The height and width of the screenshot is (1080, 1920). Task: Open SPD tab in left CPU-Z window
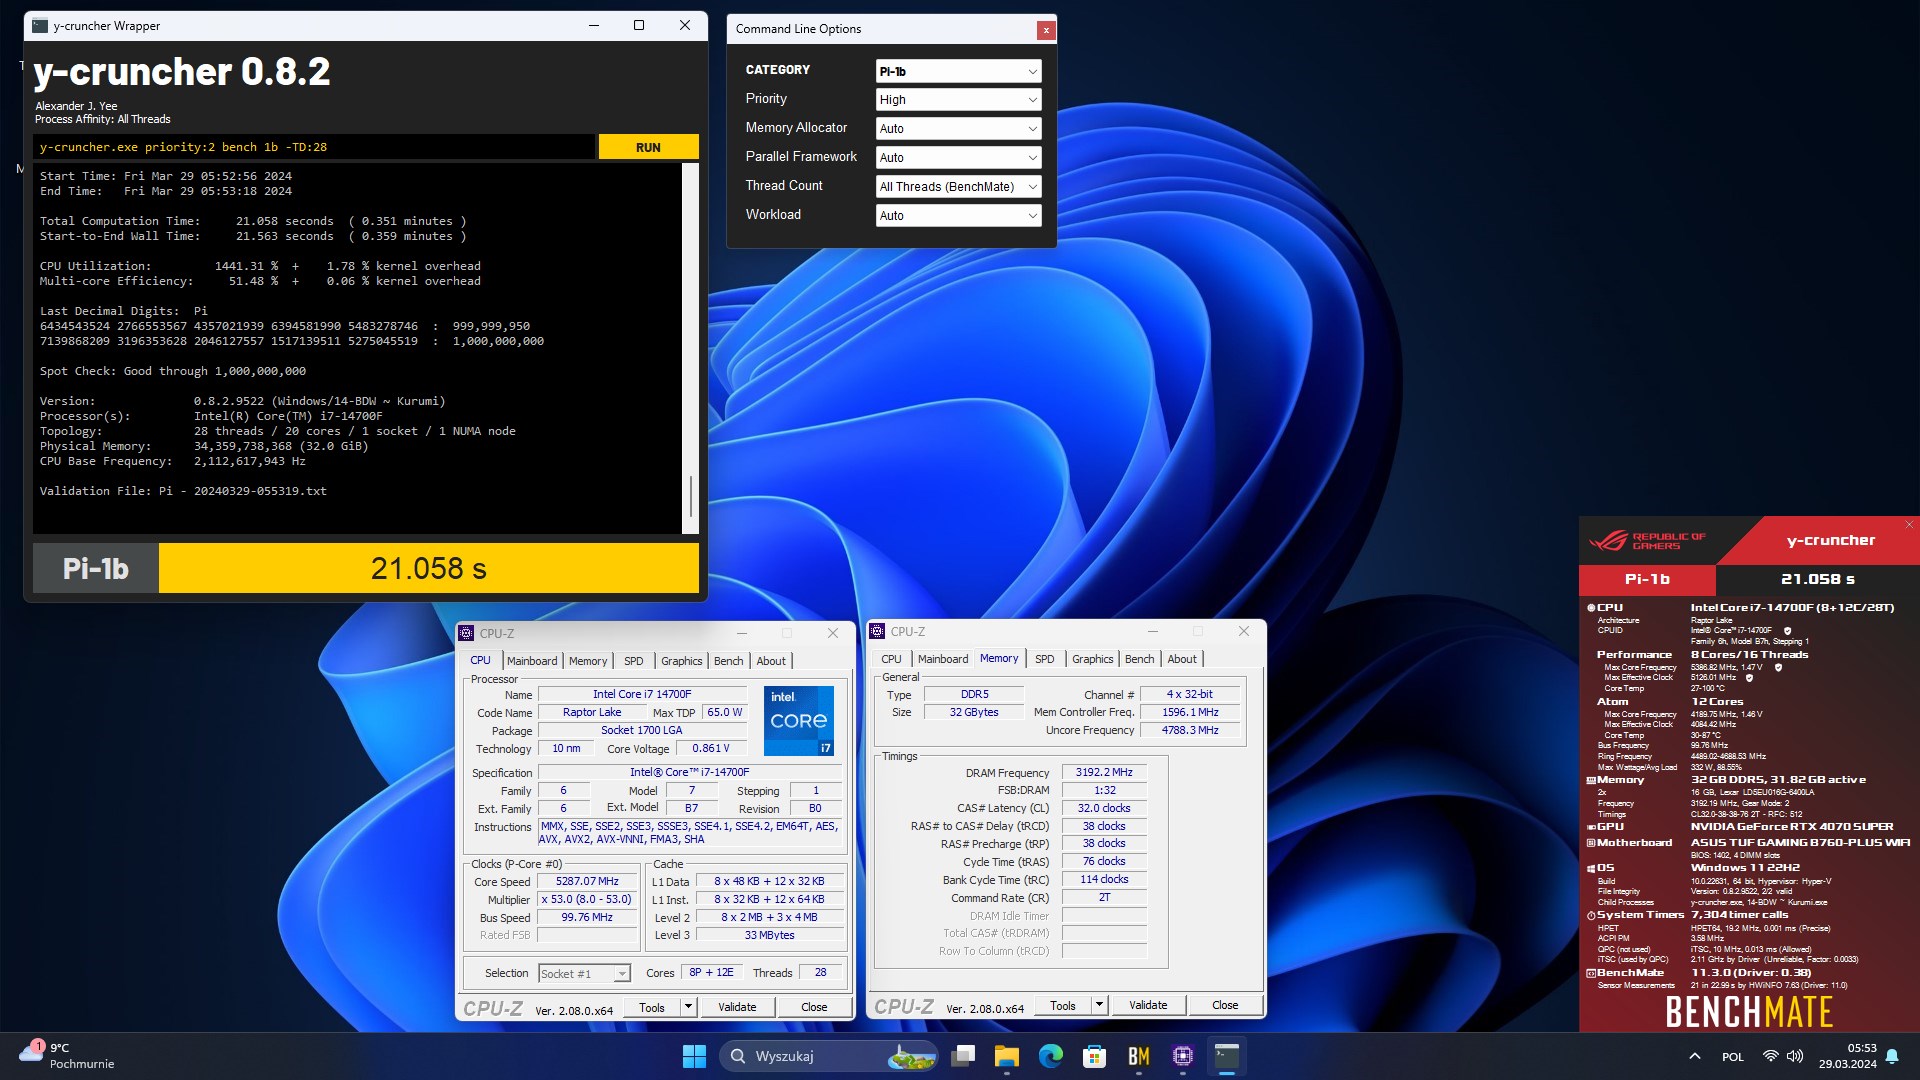coord(634,661)
